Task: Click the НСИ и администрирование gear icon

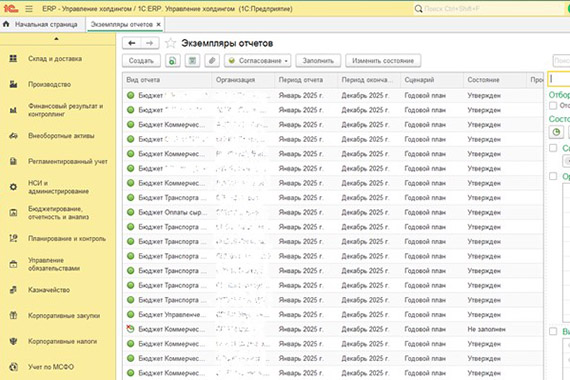Action: pos(13,187)
